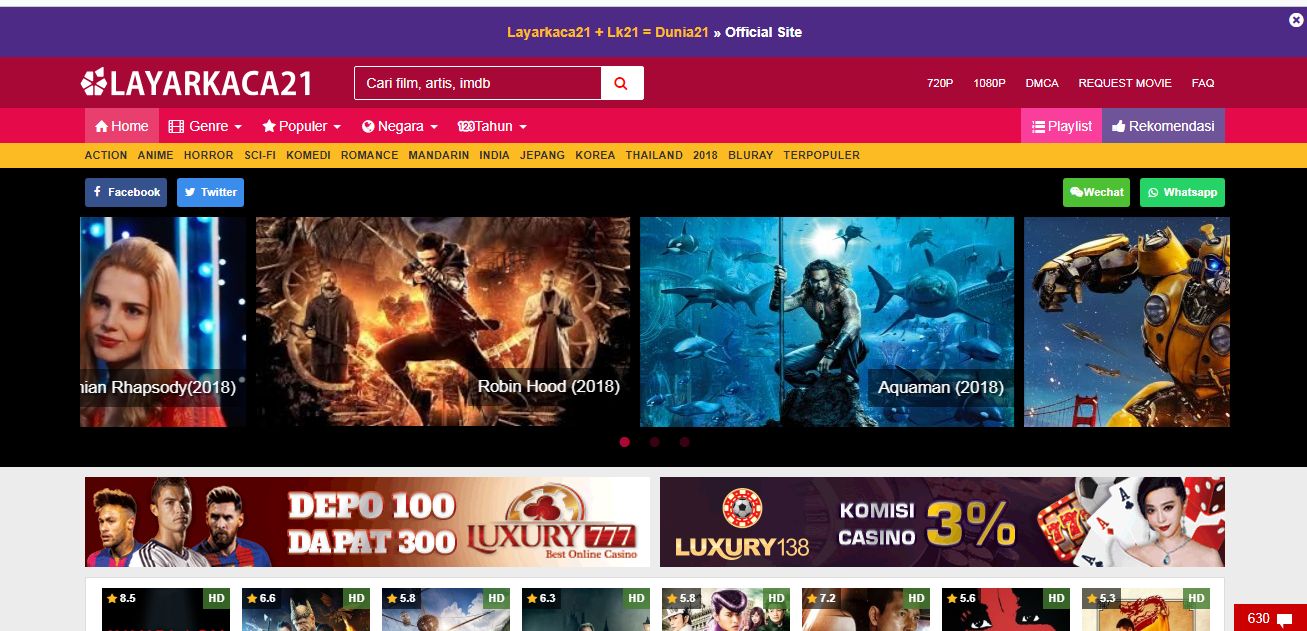Open the Robin Hood (2018) slide

pos(443,322)
